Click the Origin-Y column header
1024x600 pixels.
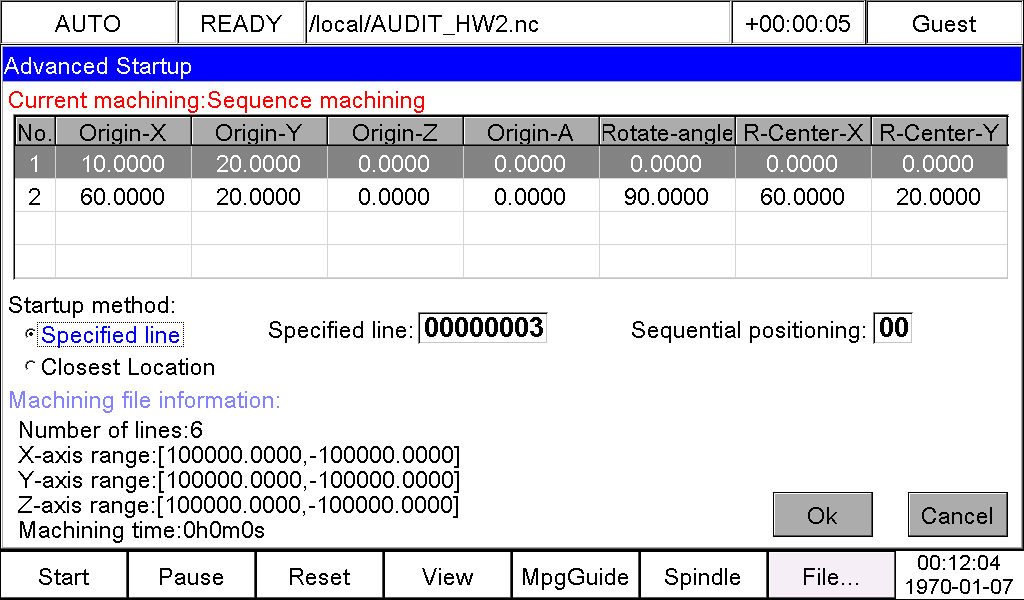tap(259, 132)
